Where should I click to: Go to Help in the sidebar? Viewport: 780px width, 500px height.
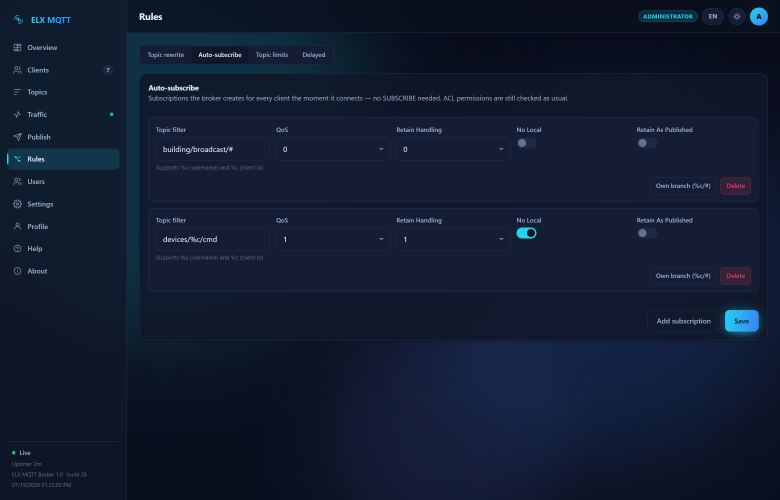pos(63,248)
